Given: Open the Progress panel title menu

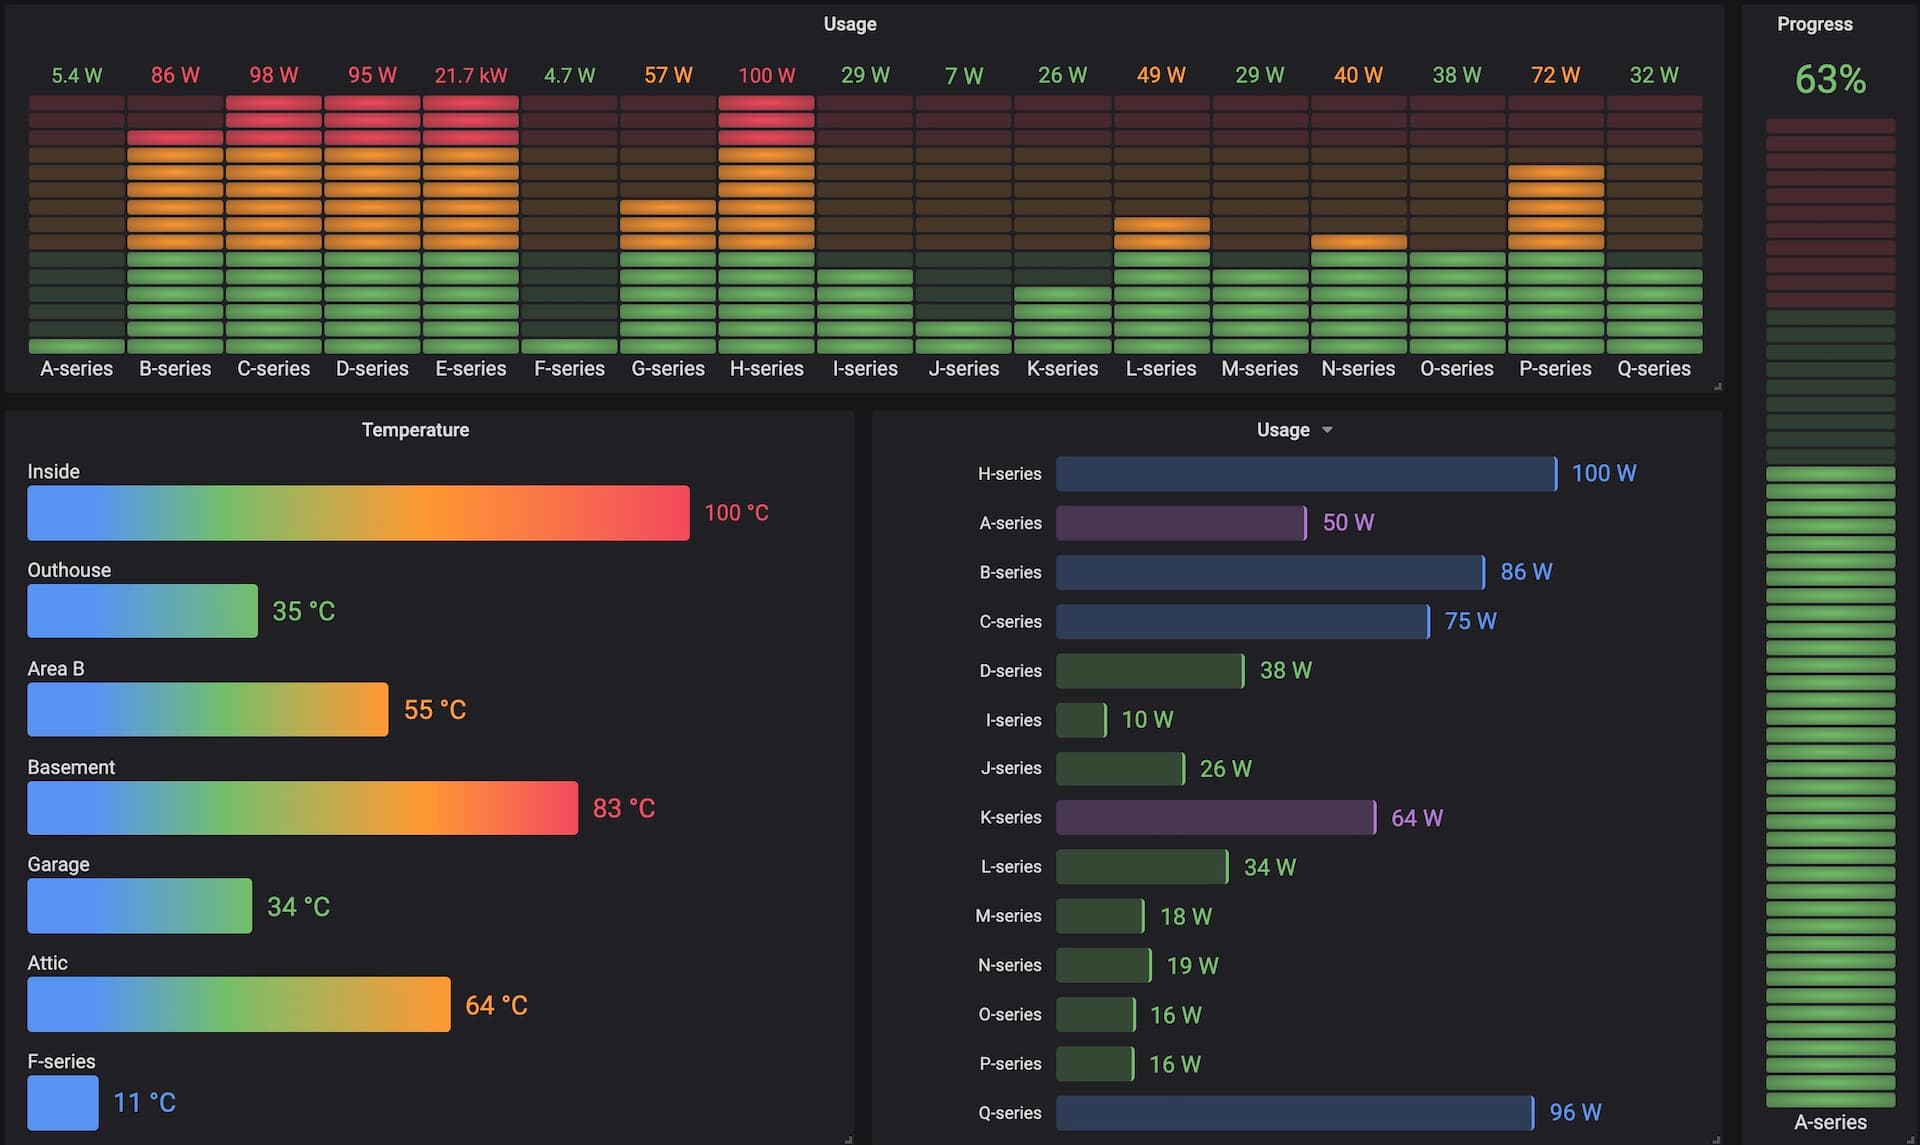Looking at the screenshot, I should point(1815,23).
